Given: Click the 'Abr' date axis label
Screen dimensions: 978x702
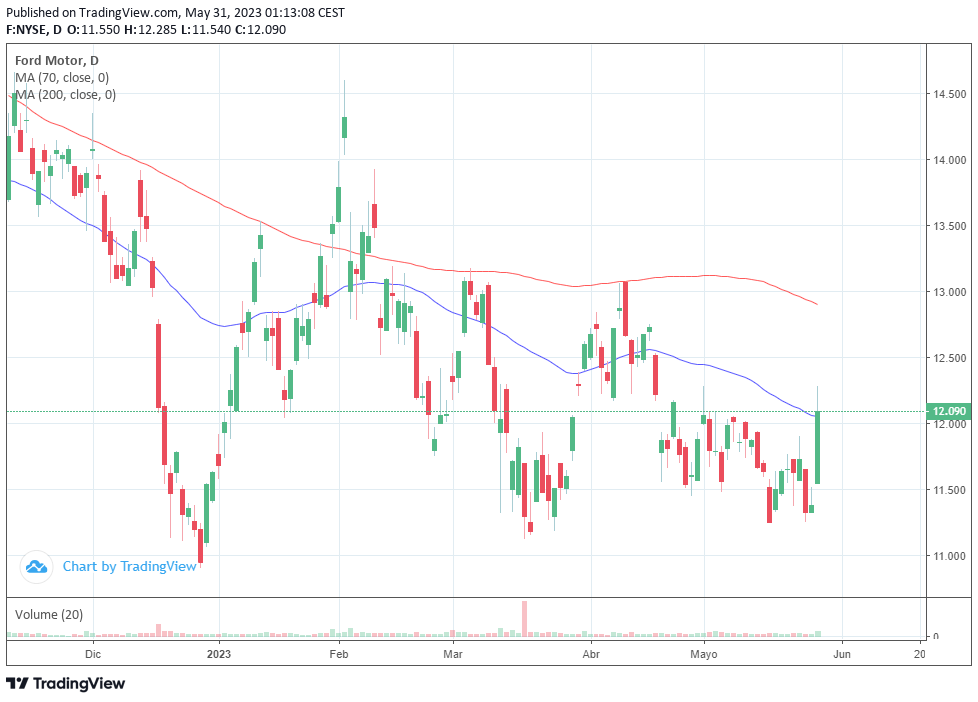Looking at the screenshot, I should click(x=591, y=654).
